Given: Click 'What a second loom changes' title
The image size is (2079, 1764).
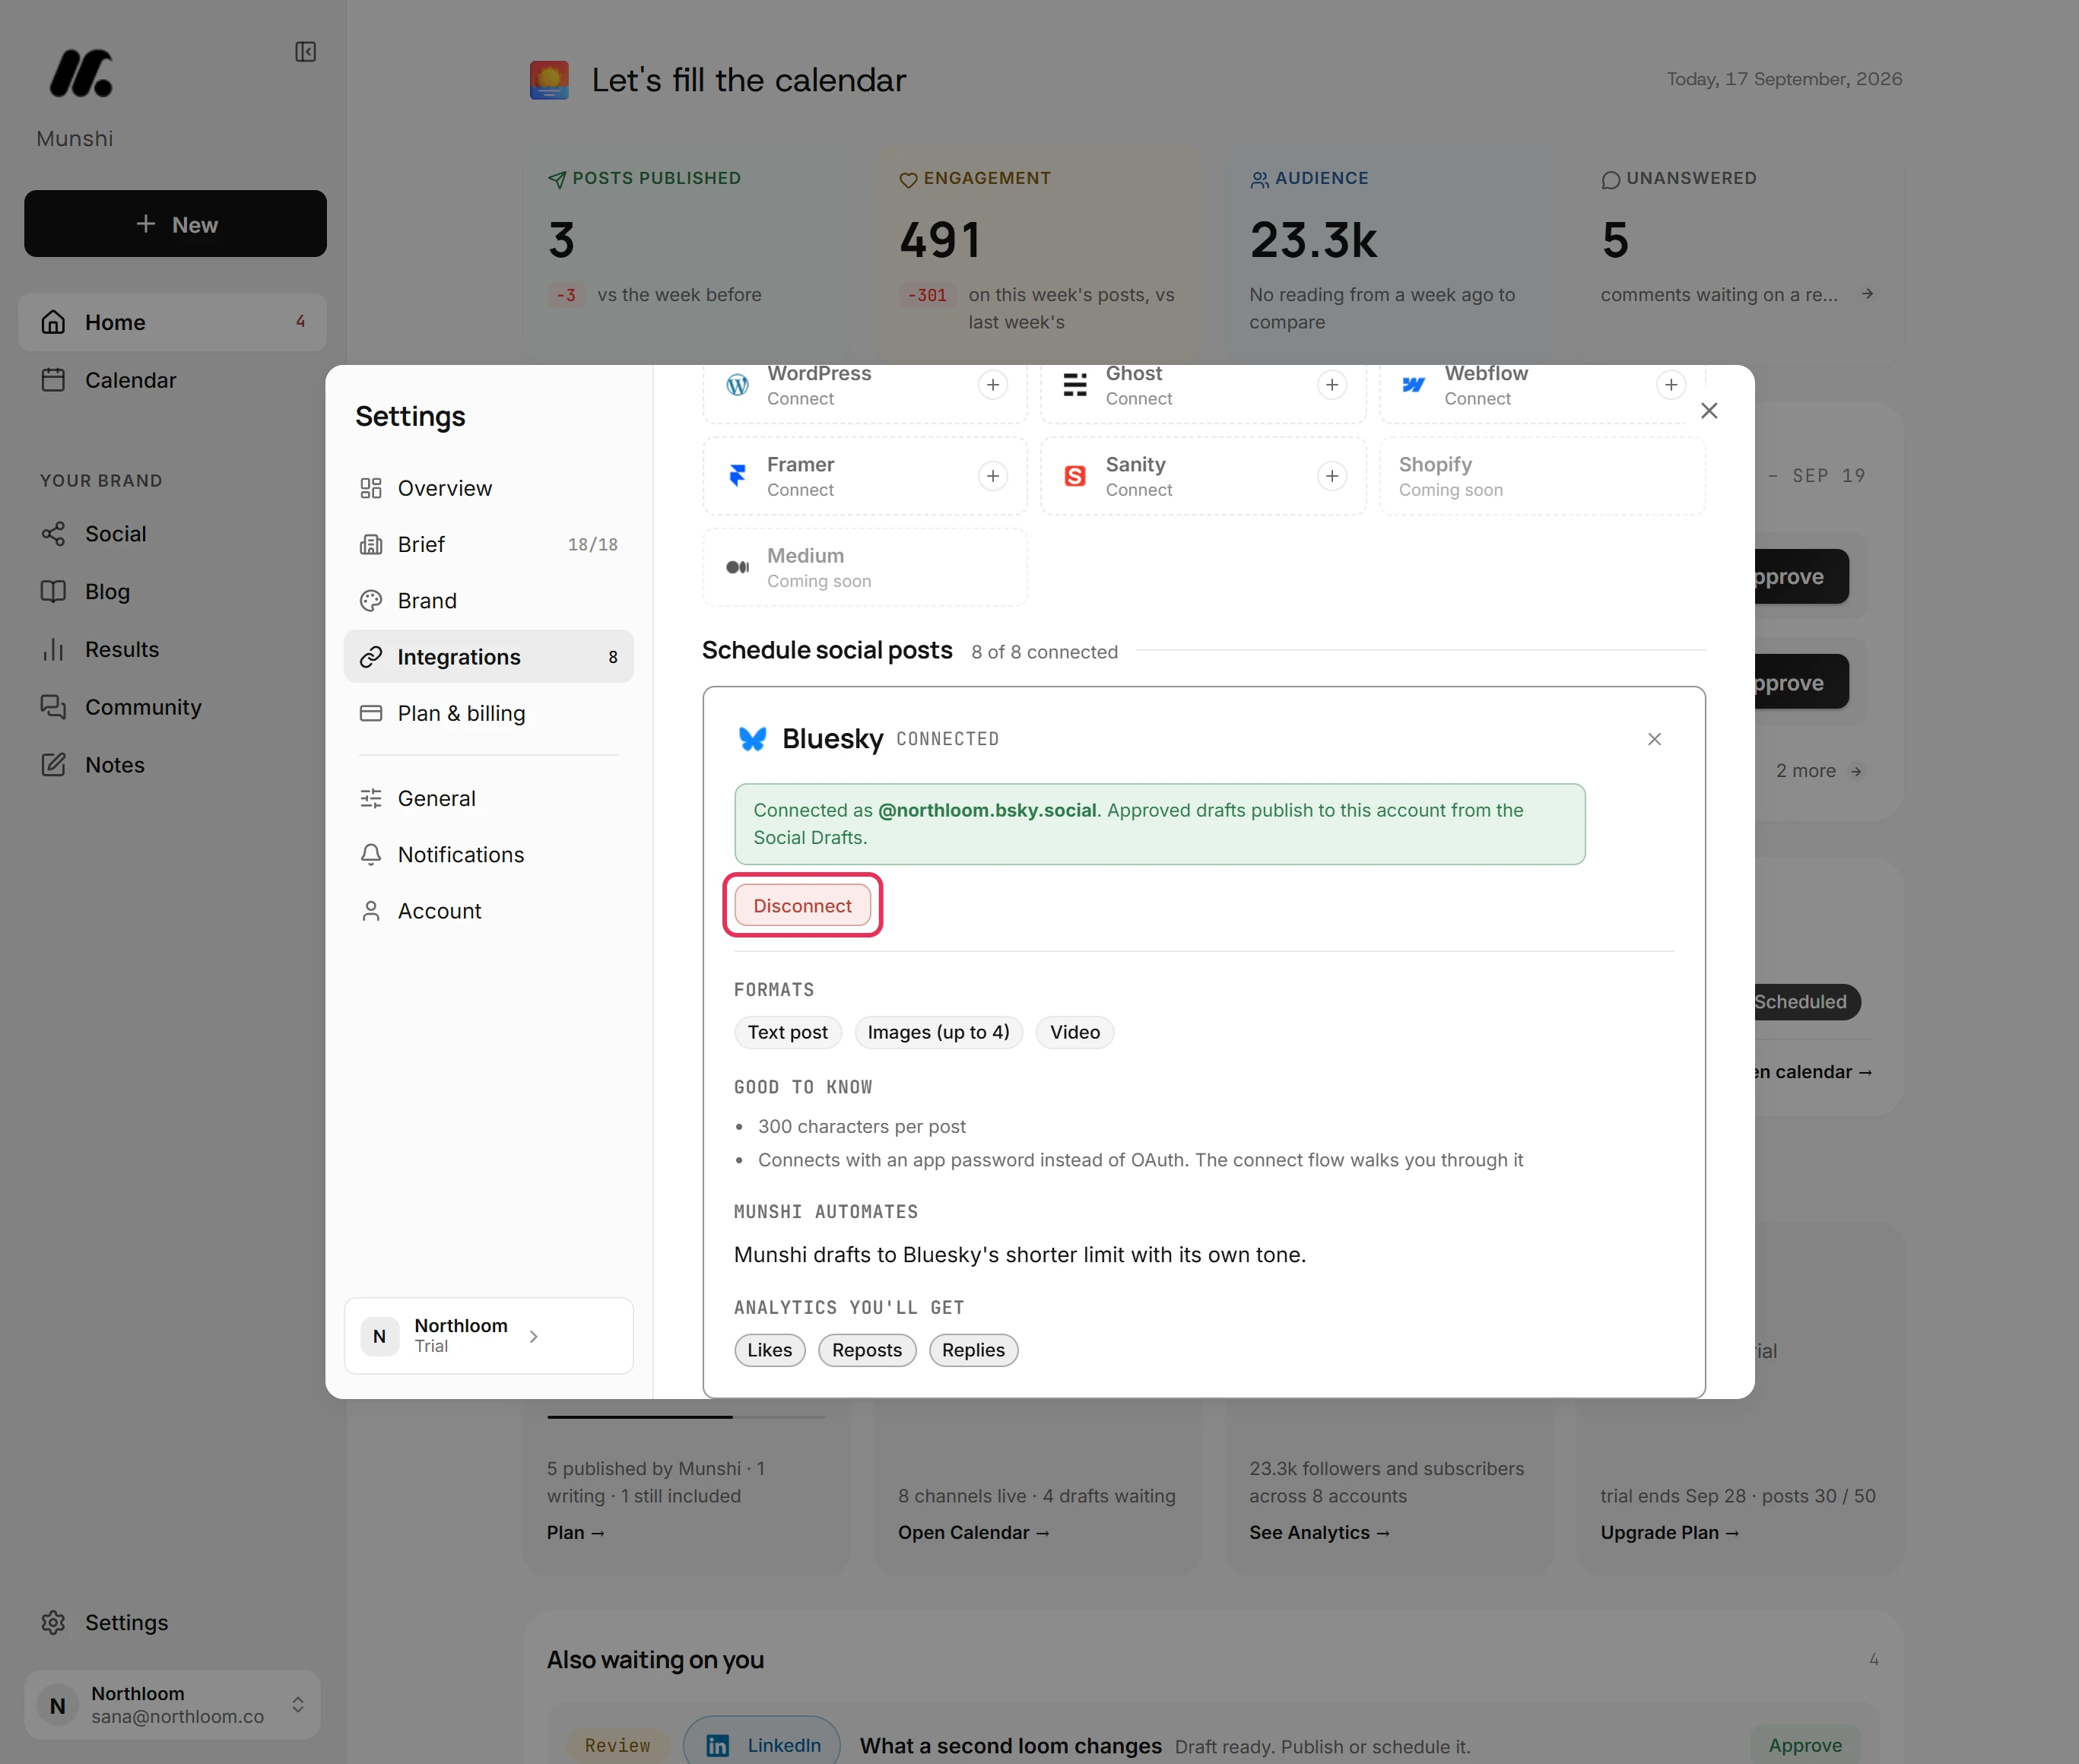Looking at the screenshot, I should click(1010, 1746).
